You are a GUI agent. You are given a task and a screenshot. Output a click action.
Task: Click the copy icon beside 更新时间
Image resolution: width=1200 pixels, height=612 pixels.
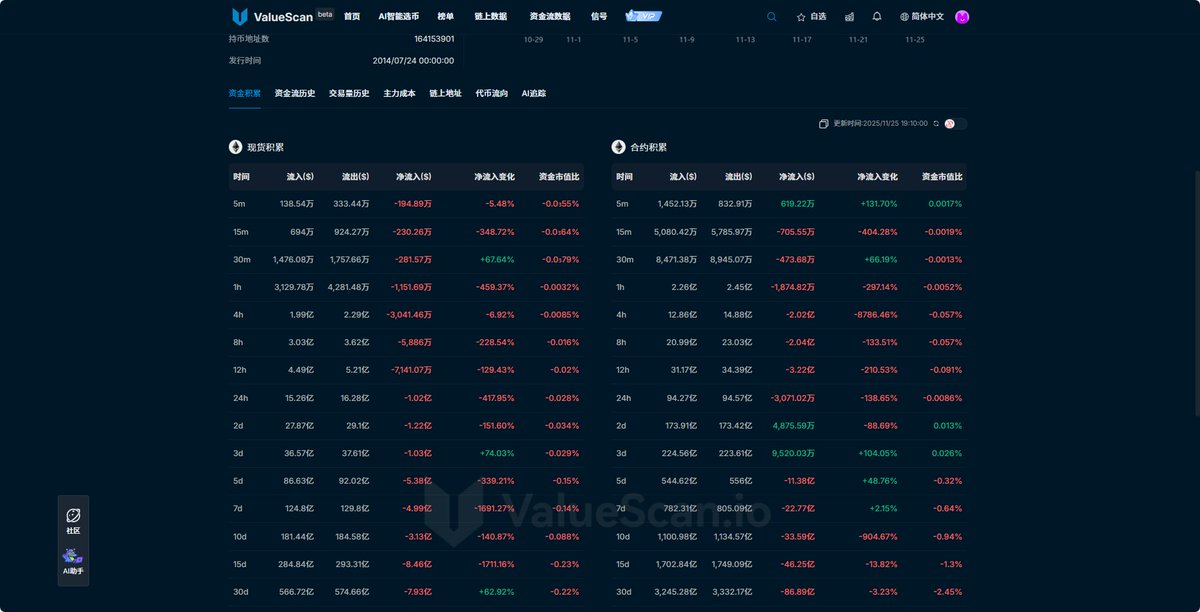pos(823,124)
